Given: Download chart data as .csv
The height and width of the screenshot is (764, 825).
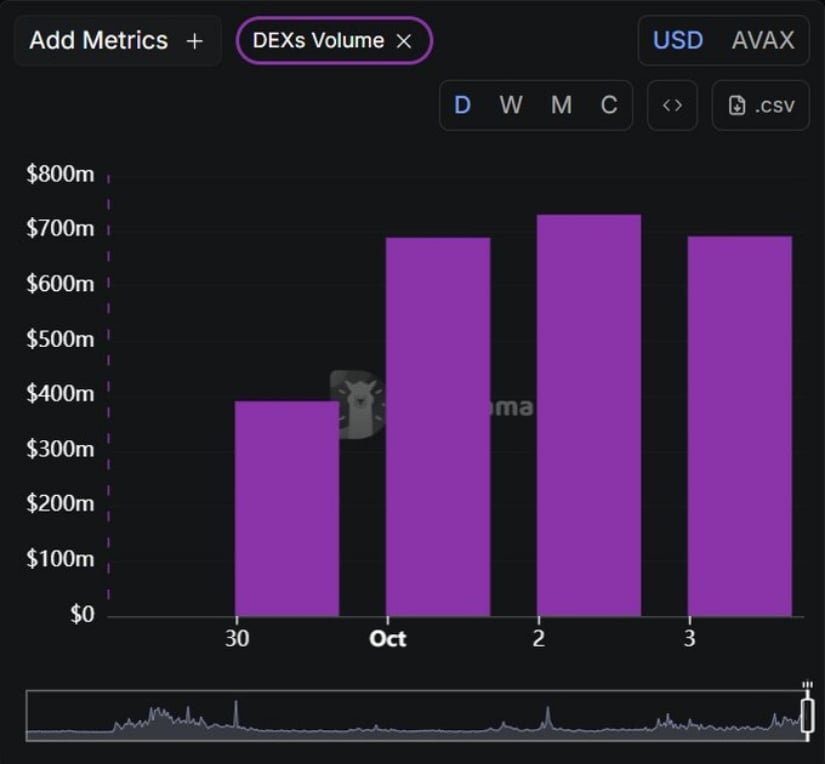Looking at the screenshot, I should [x=761, y=105].
